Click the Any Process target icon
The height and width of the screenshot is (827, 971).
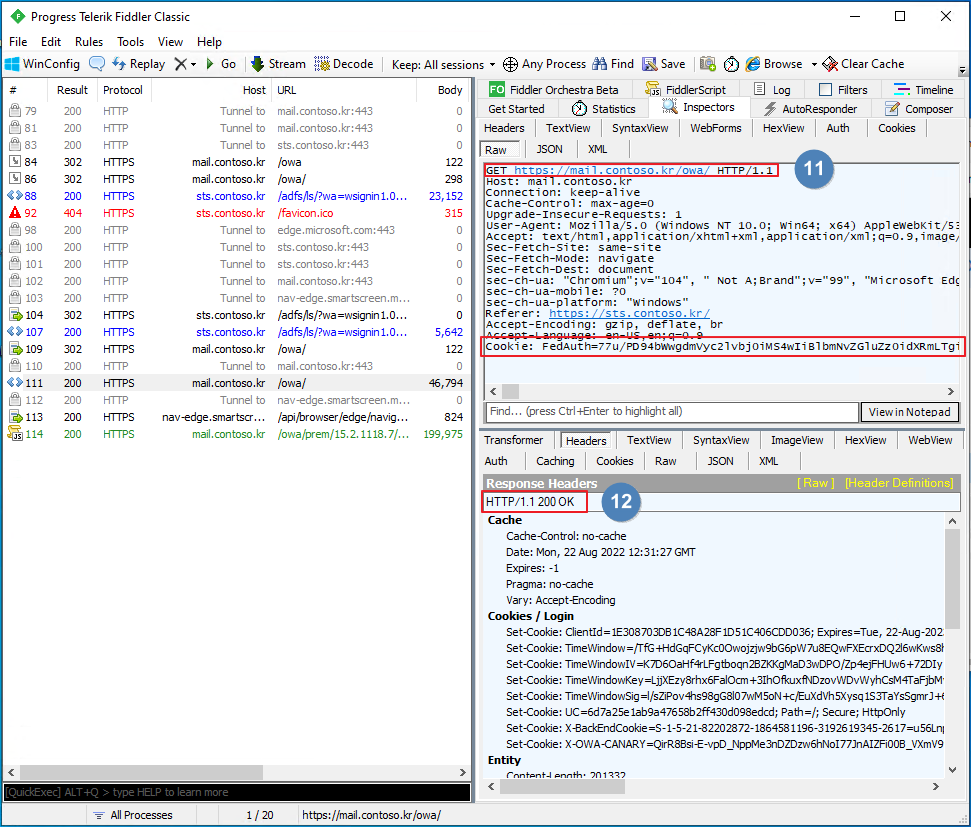pos(510,64)
